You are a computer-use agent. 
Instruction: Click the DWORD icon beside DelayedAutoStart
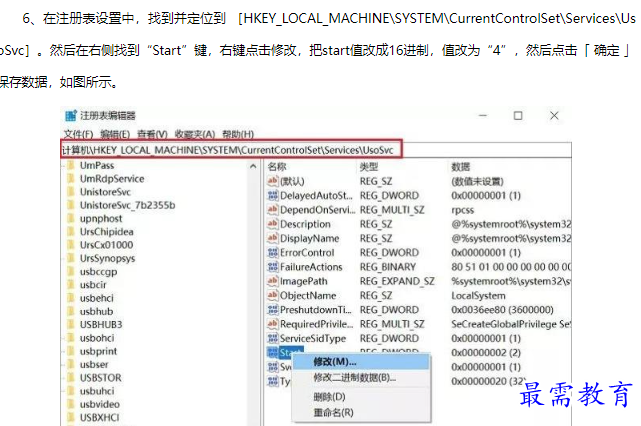[273, 195]
